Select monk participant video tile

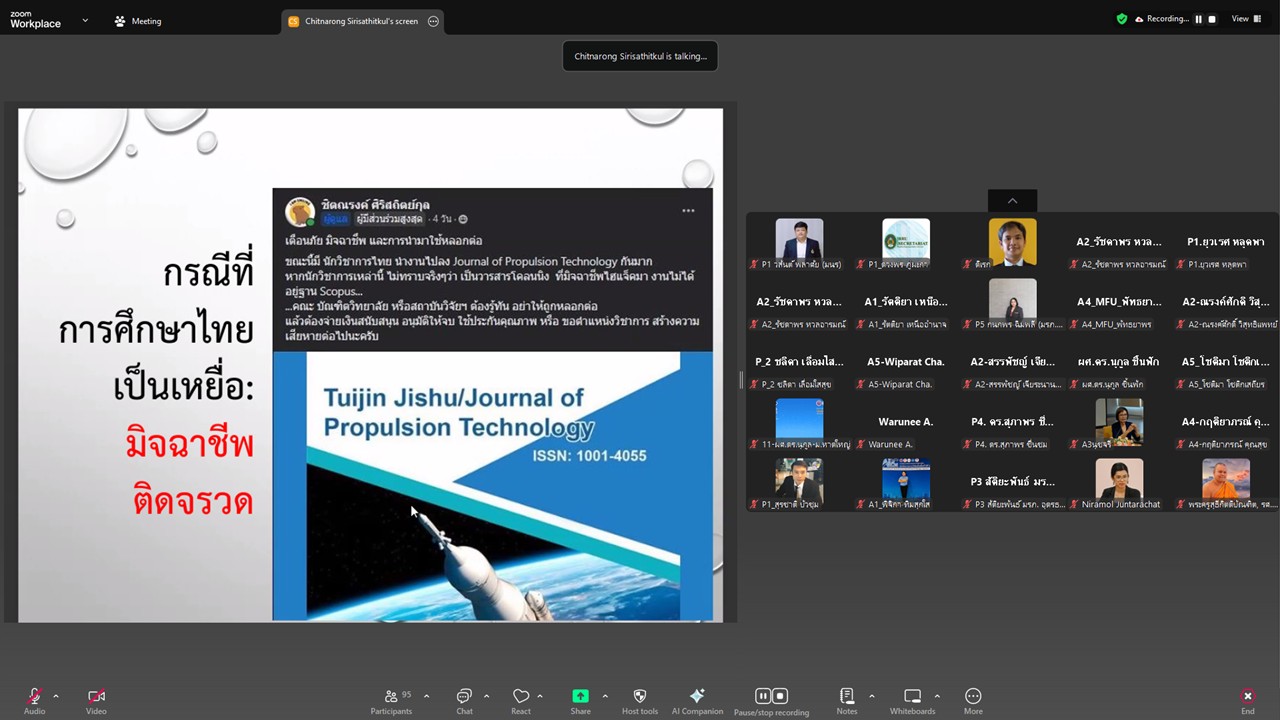1225,484
